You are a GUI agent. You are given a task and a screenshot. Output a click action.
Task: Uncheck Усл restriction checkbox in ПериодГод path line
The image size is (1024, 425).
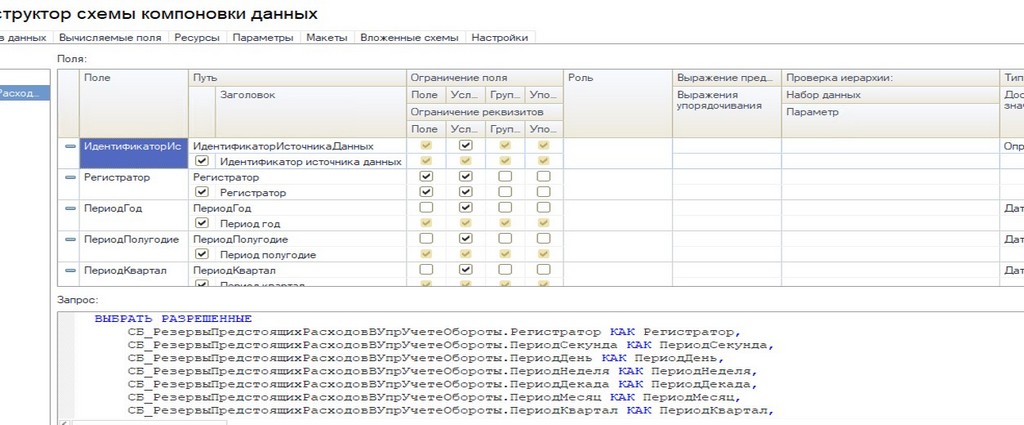pos(465,208)
